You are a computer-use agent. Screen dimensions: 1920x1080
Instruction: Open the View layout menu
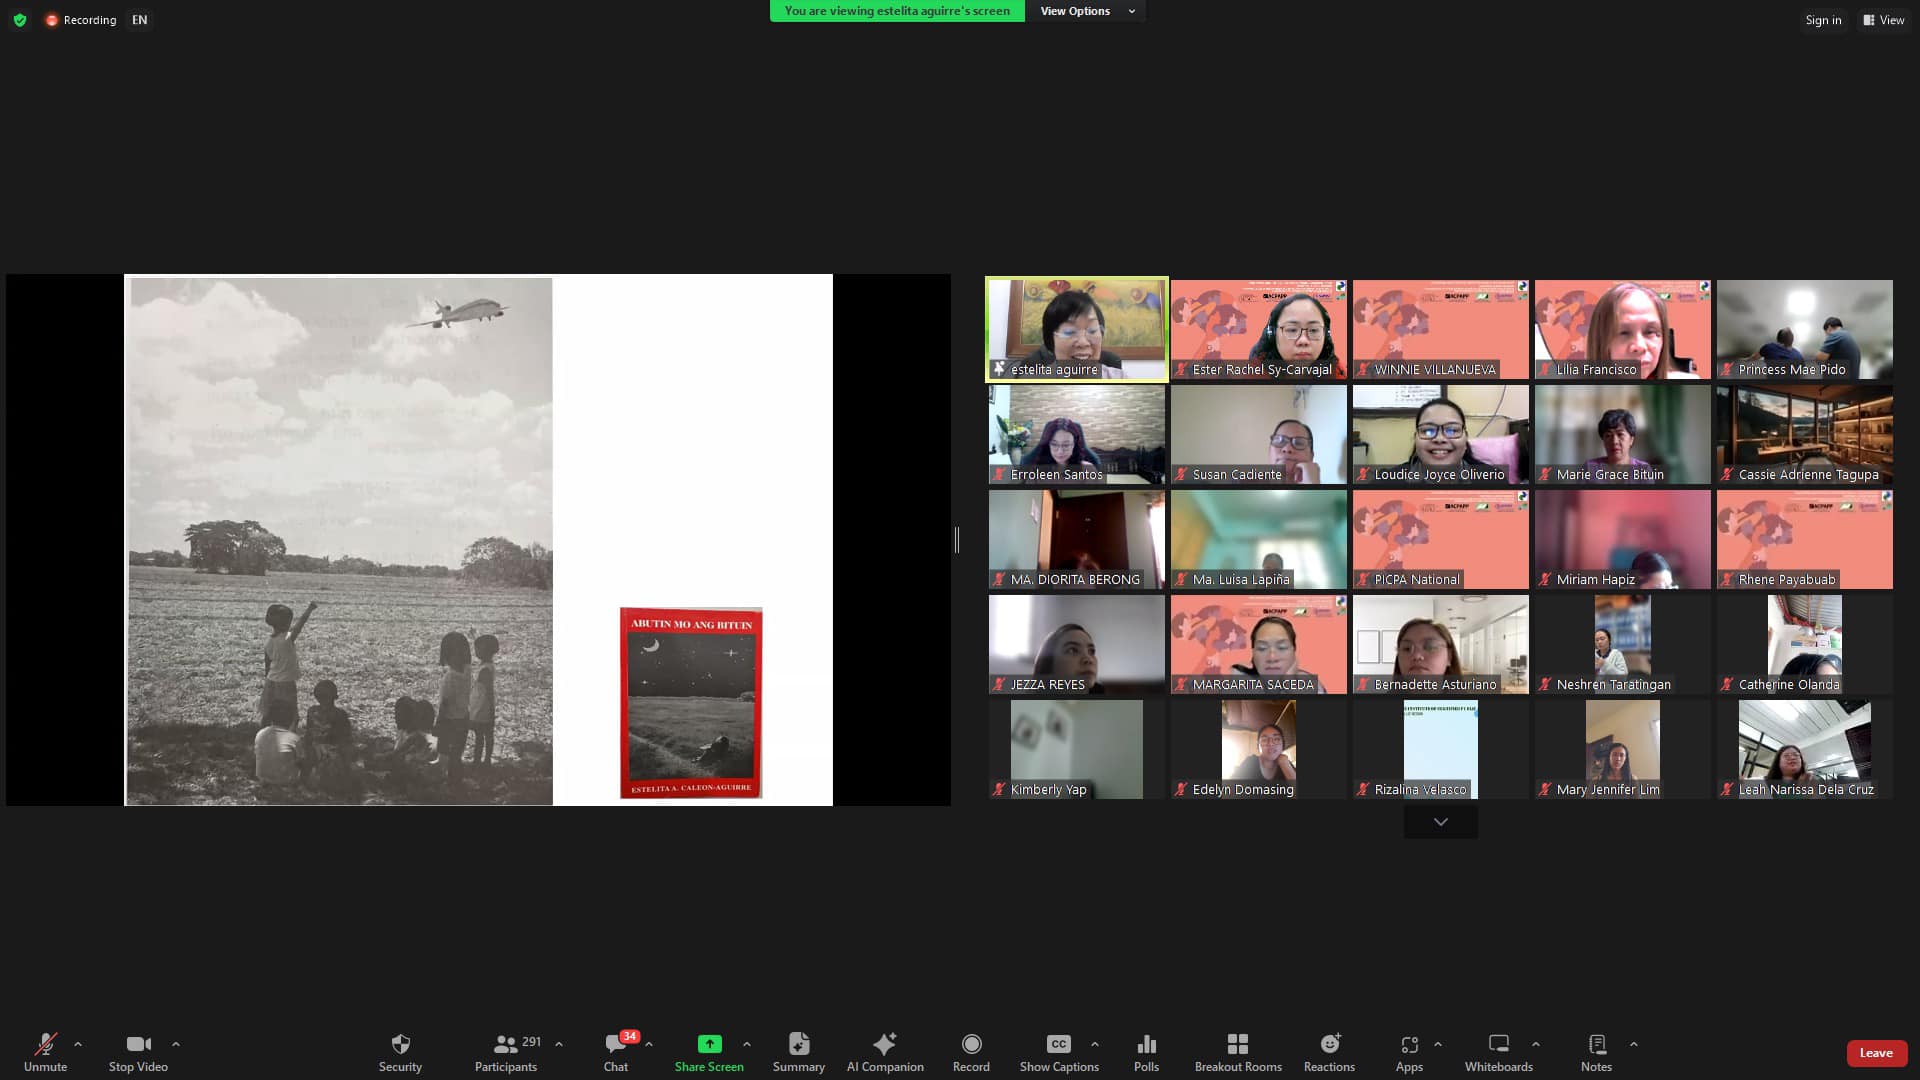[1883, 20]
